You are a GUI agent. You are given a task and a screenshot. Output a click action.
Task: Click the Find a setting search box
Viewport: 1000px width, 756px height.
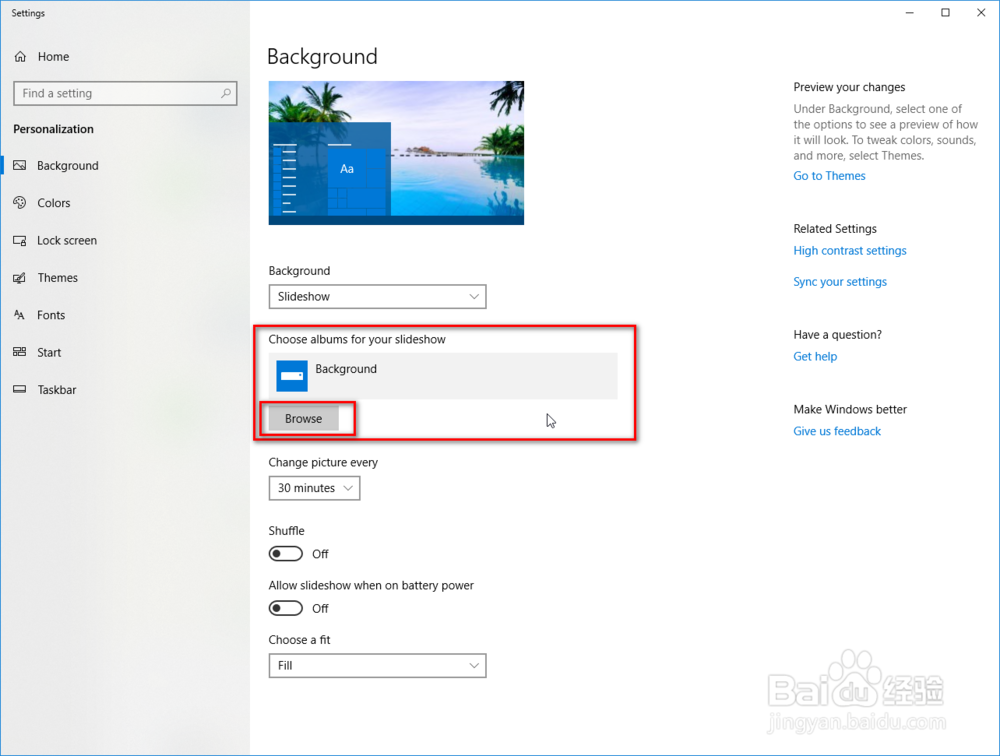[125, 93]
